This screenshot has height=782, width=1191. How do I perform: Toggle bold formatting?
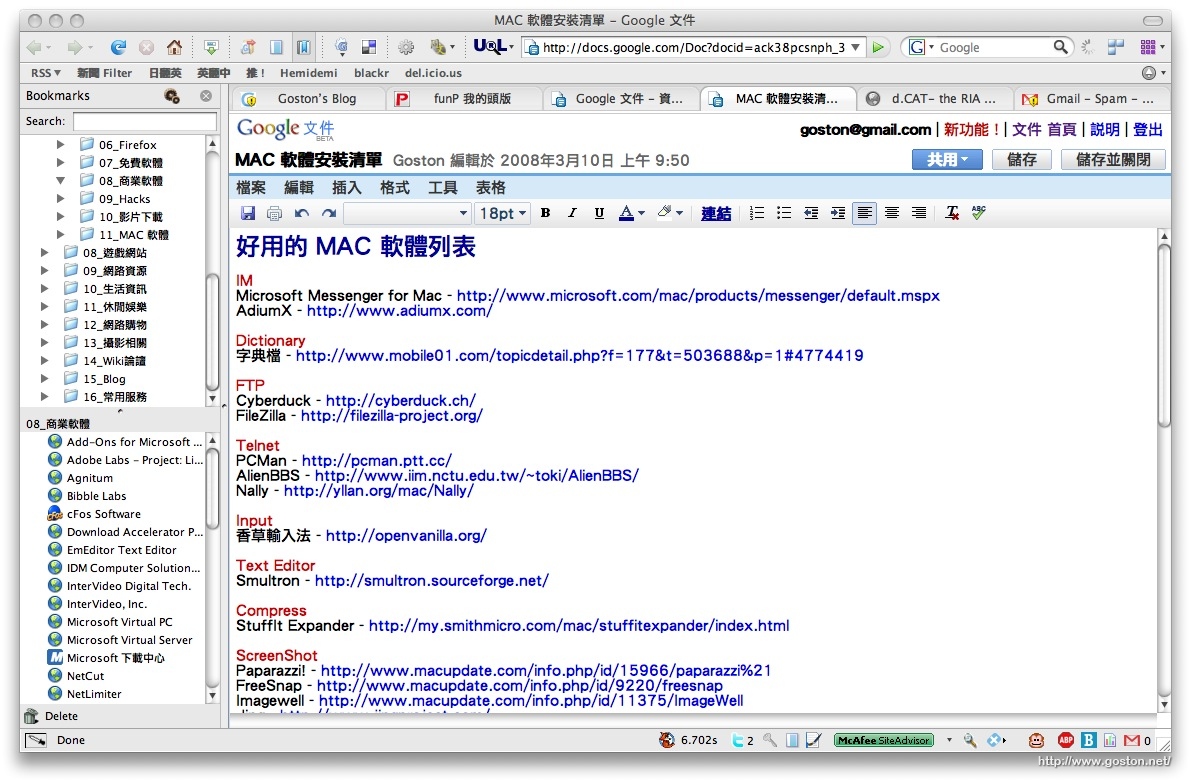coord(545,213)
